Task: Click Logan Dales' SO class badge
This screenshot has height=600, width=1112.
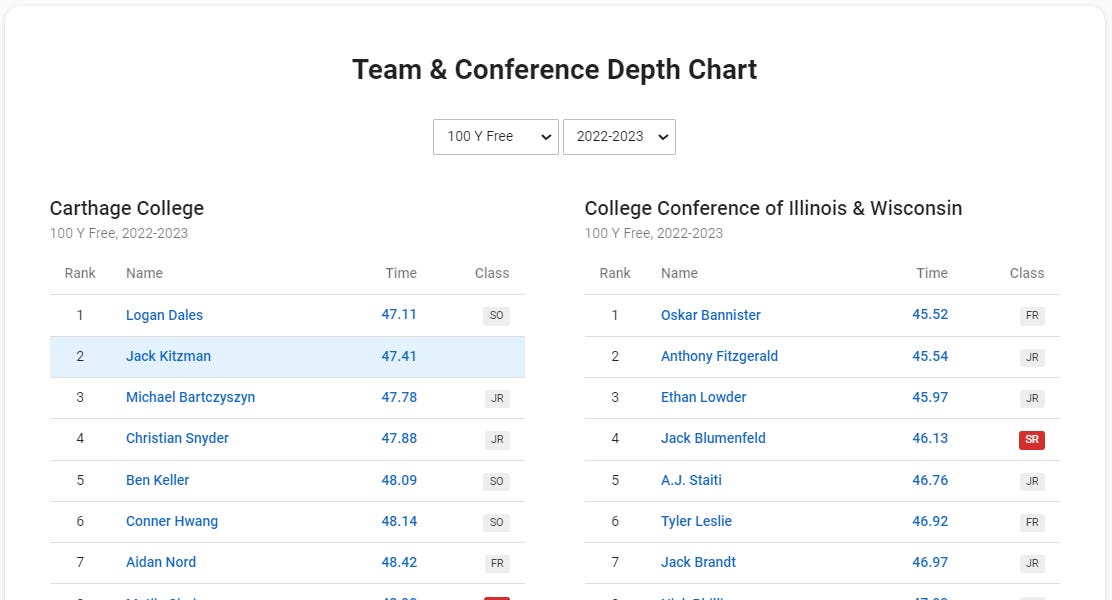Action: (x=496, y=316)
